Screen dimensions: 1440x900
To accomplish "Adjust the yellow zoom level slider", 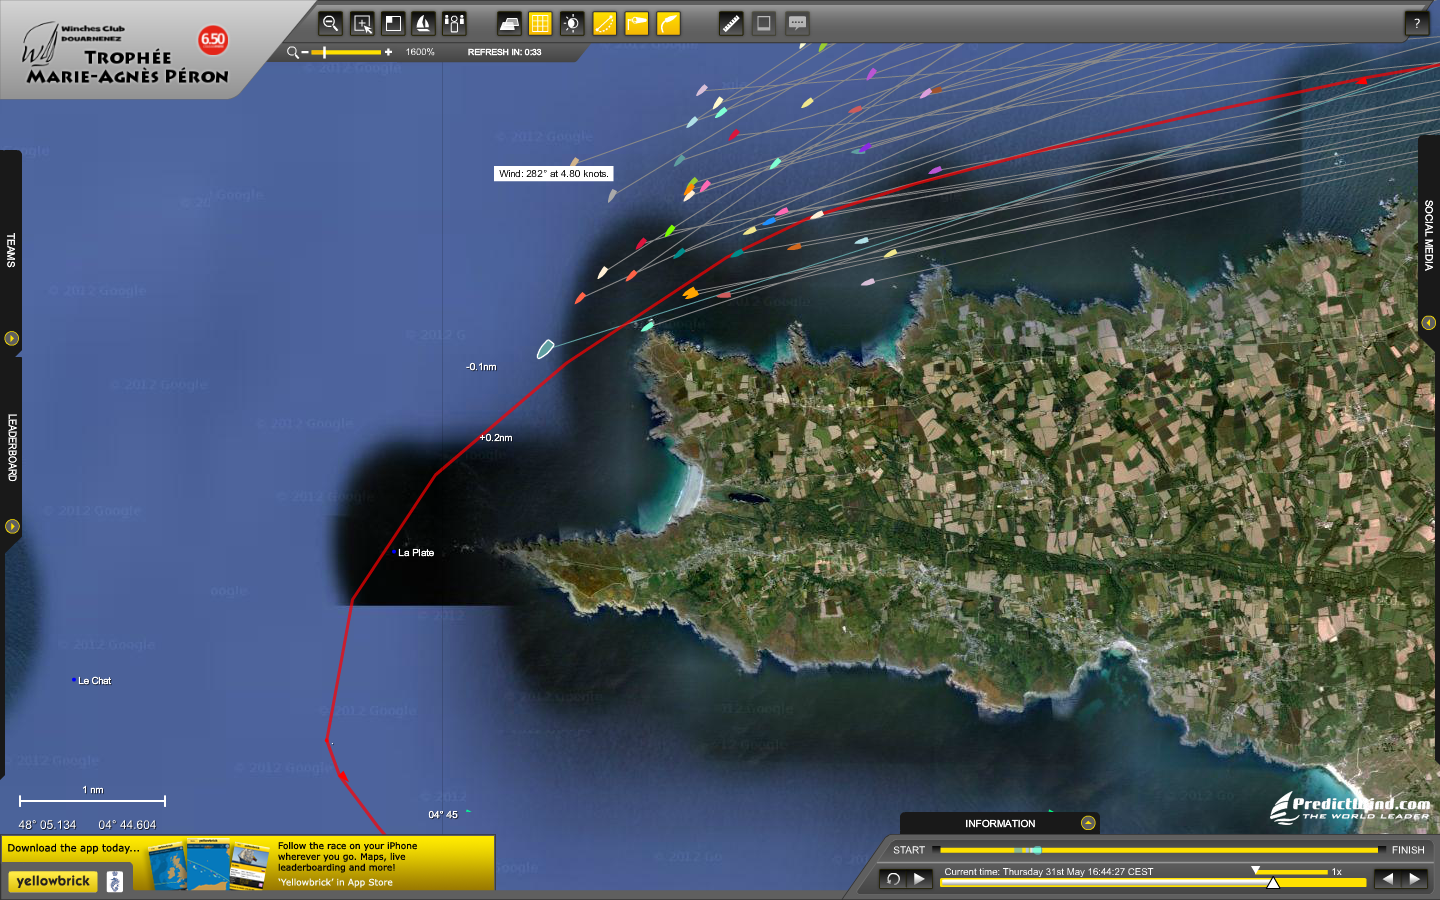I will (x=346, y=52).
